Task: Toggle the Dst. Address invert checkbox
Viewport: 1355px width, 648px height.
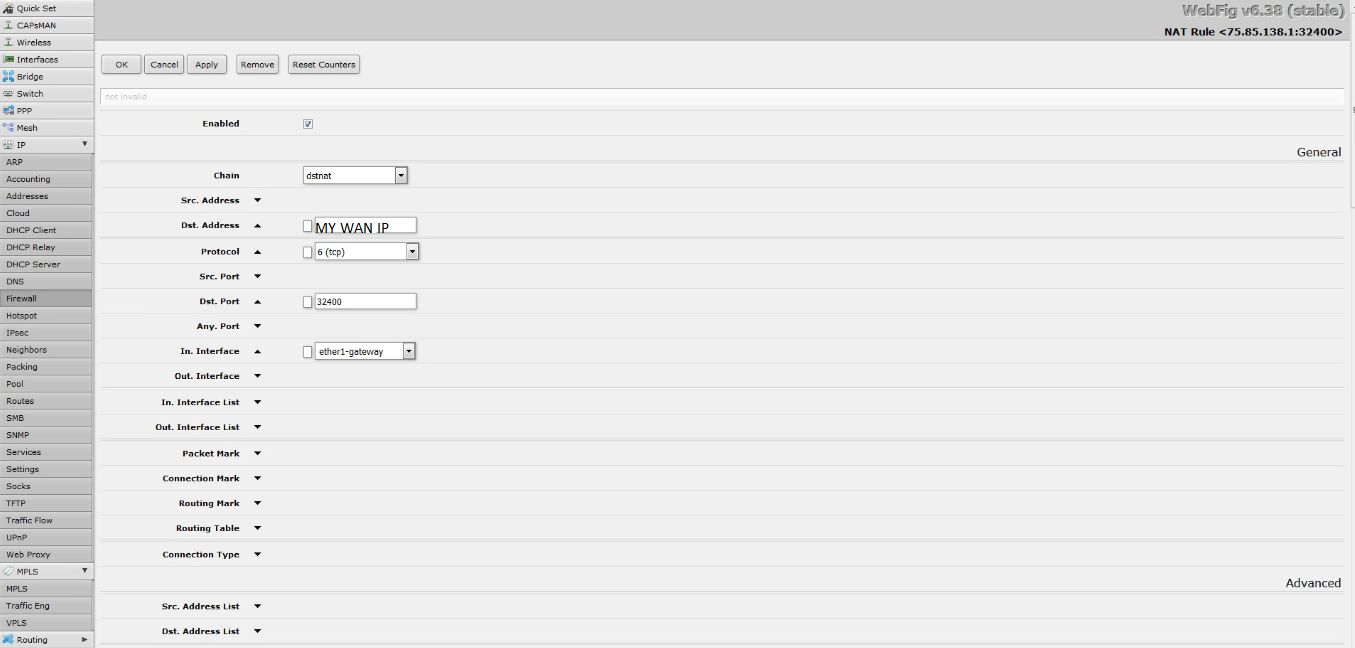Action: click(x=308, y=226)
